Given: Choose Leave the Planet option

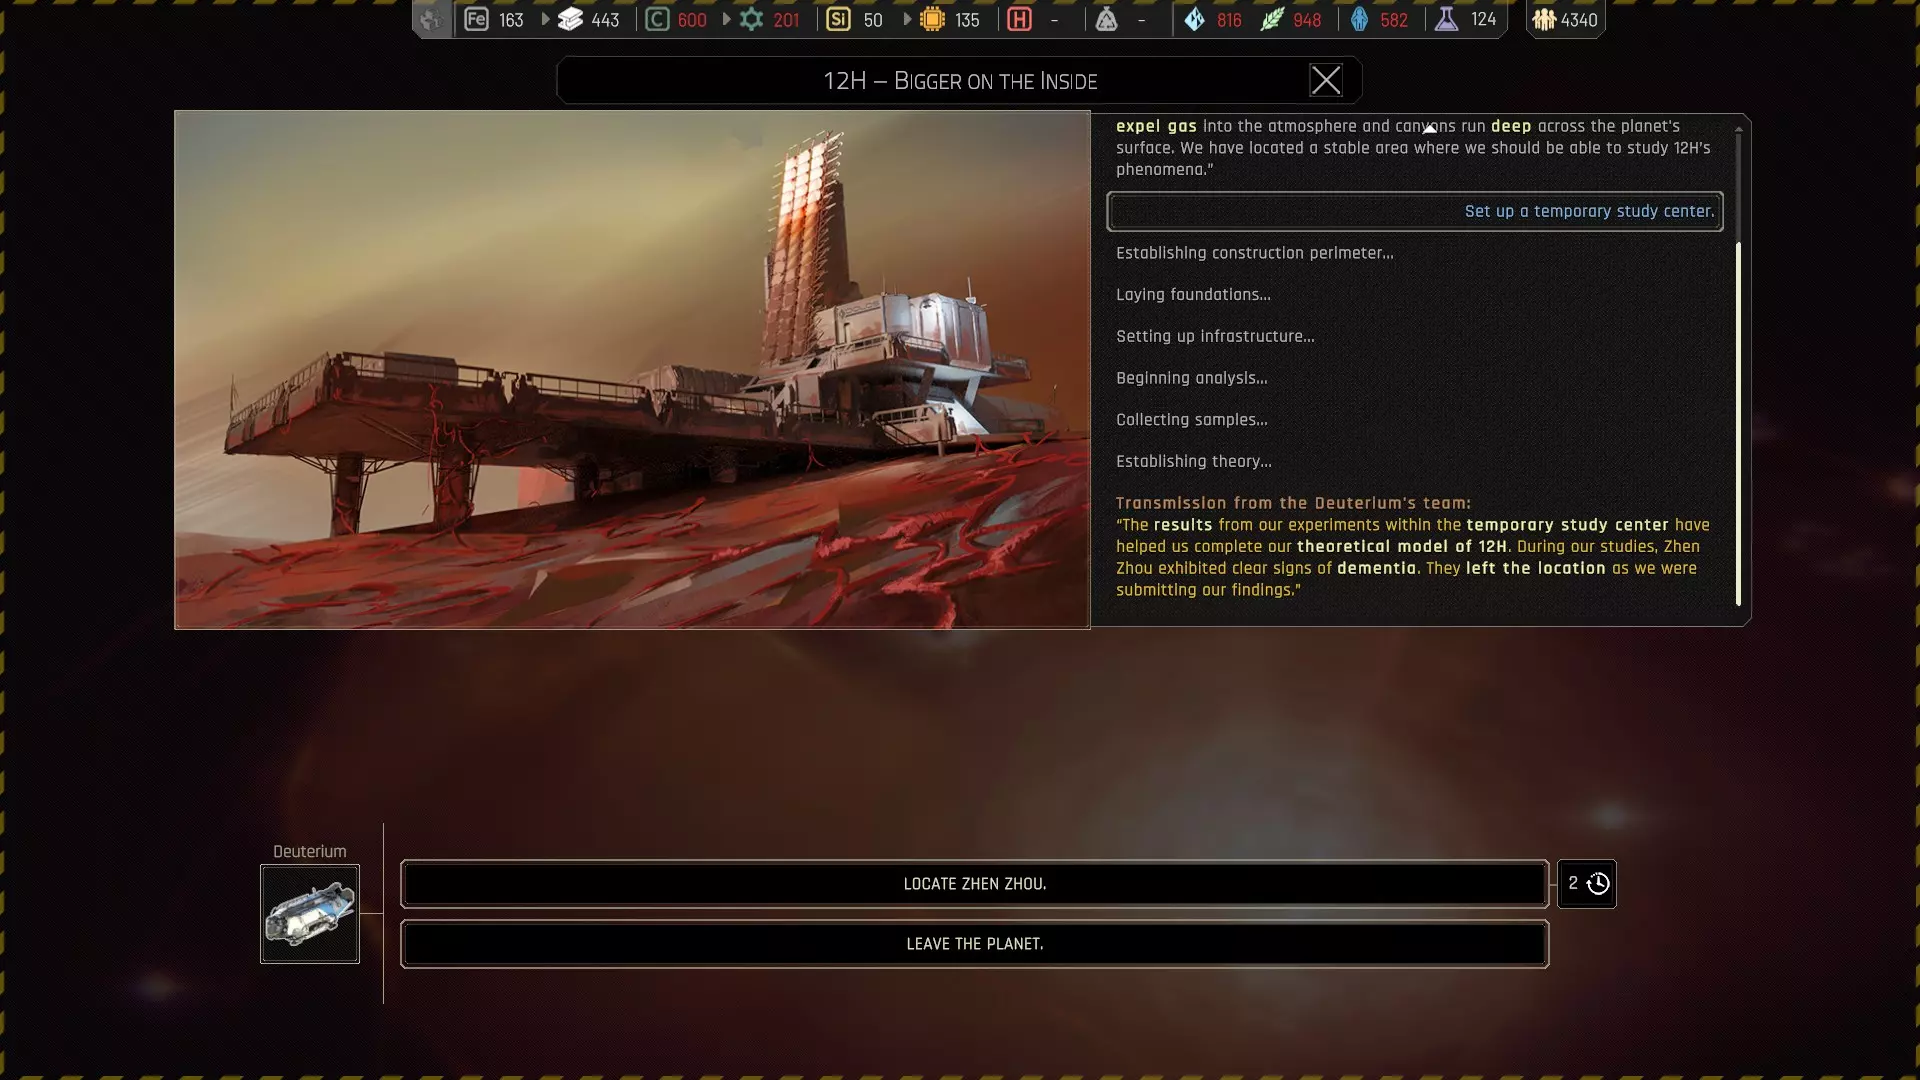Looking at the screenshot, I should tap(974, 944).
